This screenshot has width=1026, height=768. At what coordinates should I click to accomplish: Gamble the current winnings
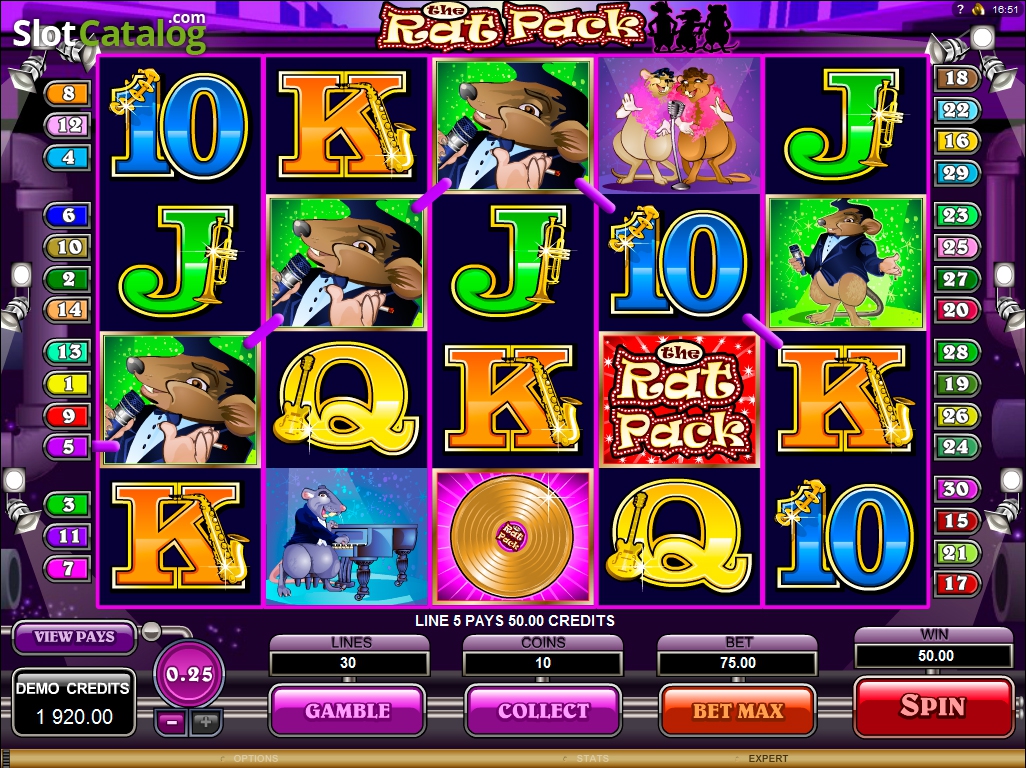(347, 710)
